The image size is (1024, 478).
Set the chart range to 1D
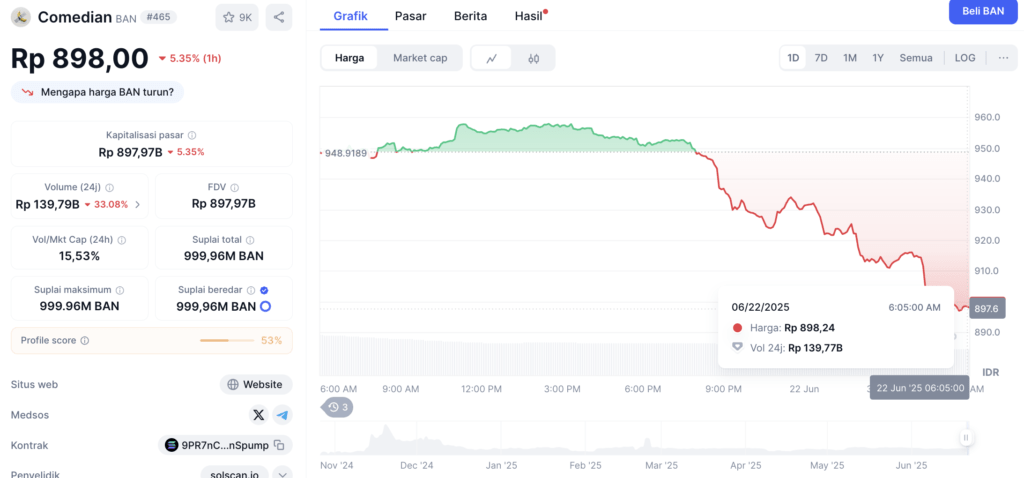[x=793, y=57]
